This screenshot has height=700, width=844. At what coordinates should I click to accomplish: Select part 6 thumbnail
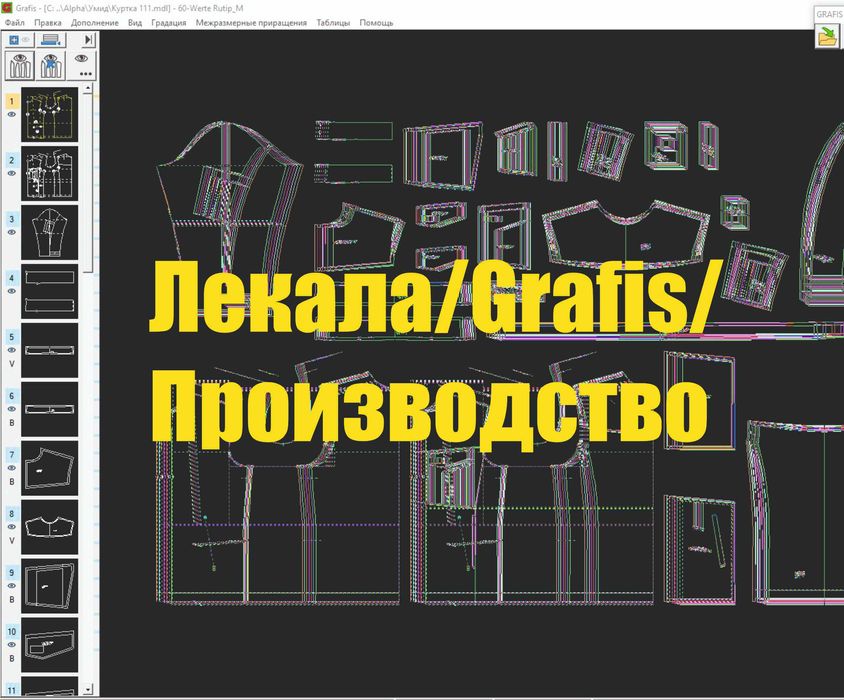coord(50,410)
